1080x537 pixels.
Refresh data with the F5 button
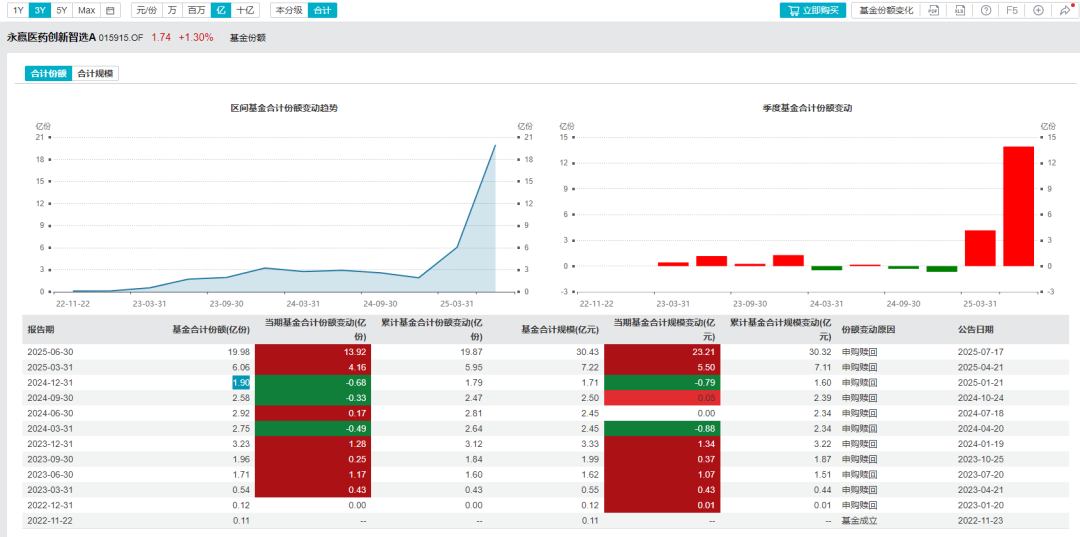[x=1012, y=10]
